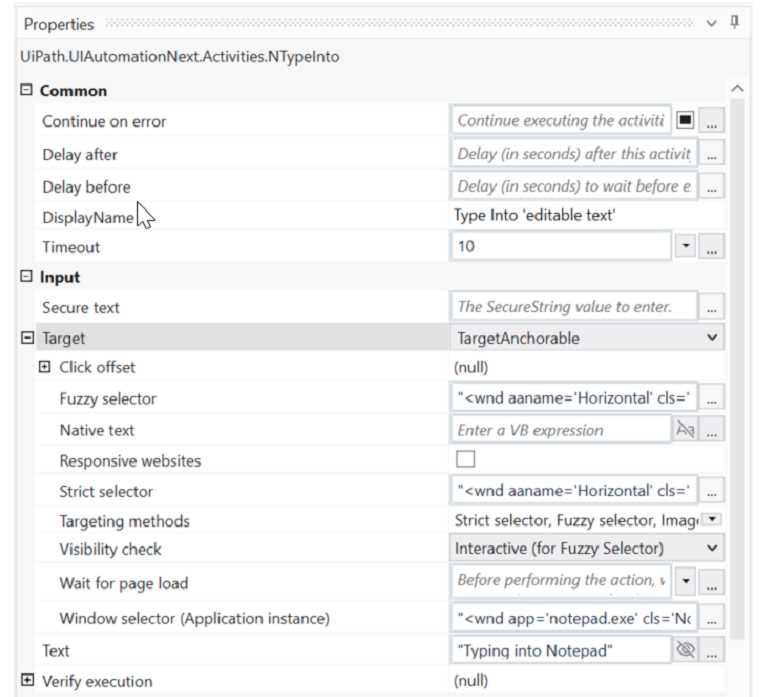Image resolution: width=768 pixels, height=697 pixels.
Task: Expand the Verify execution section
Action: click(27, 681)
